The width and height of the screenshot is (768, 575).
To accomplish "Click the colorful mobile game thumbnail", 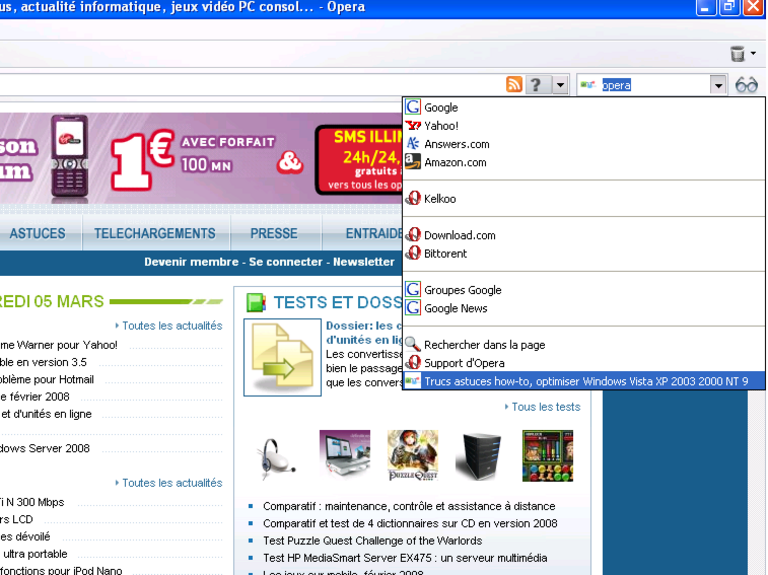I will [x=548, y=456].
